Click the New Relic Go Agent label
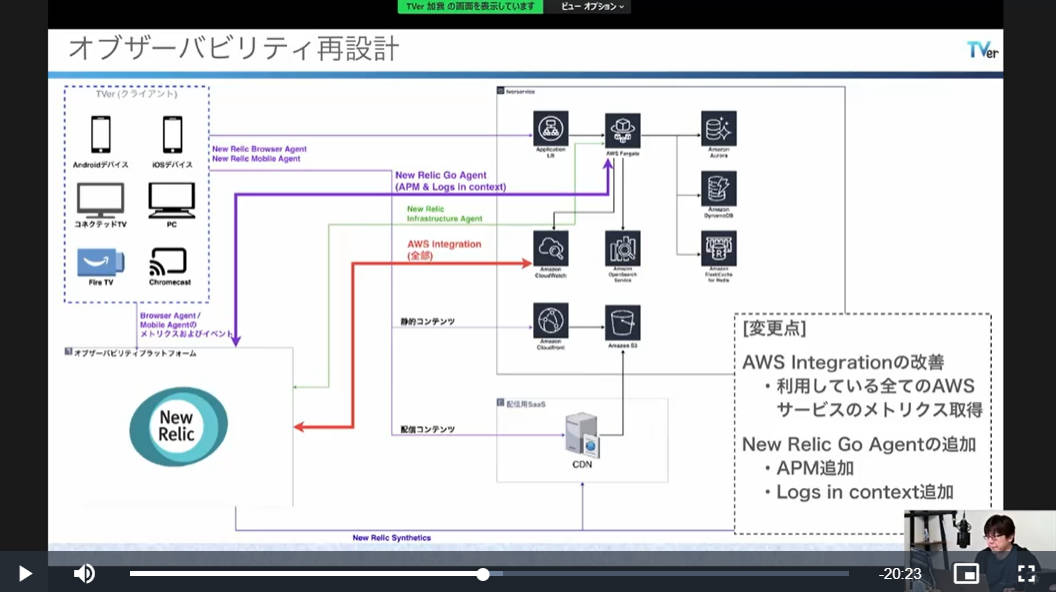The width and height of the screenshot is (1056, 592). 451,180
